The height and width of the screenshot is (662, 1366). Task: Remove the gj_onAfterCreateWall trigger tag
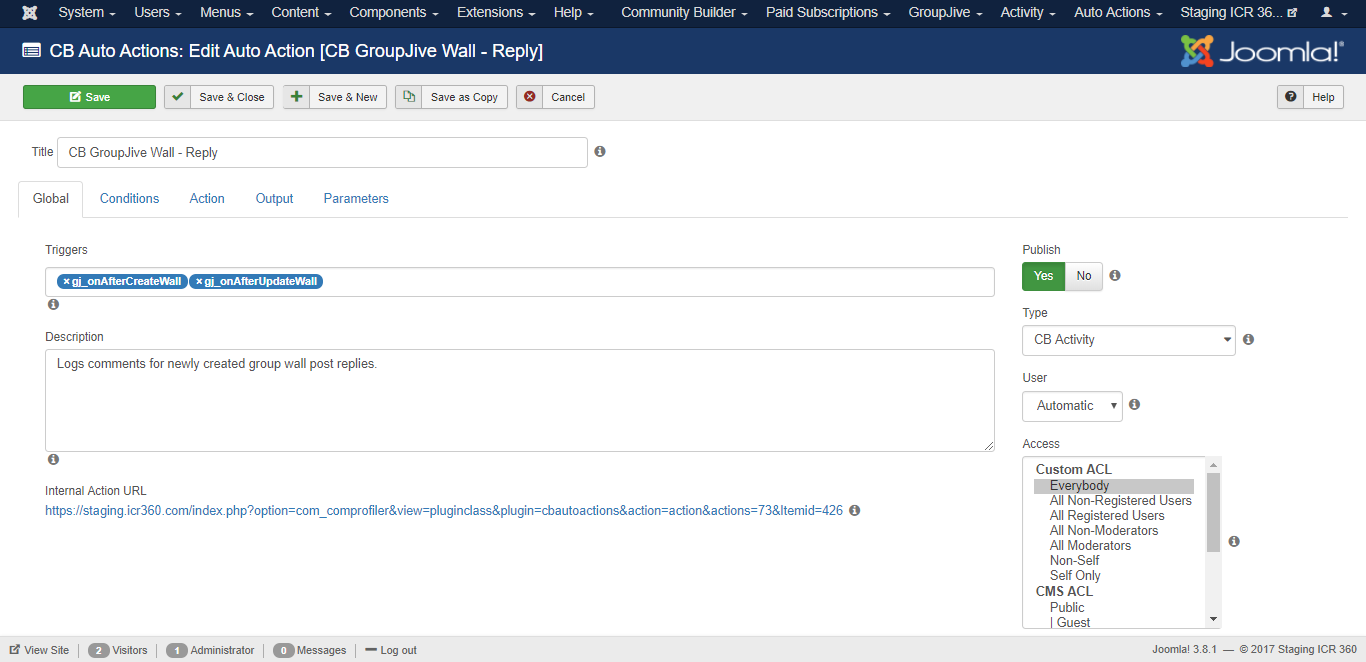(67, 282)
